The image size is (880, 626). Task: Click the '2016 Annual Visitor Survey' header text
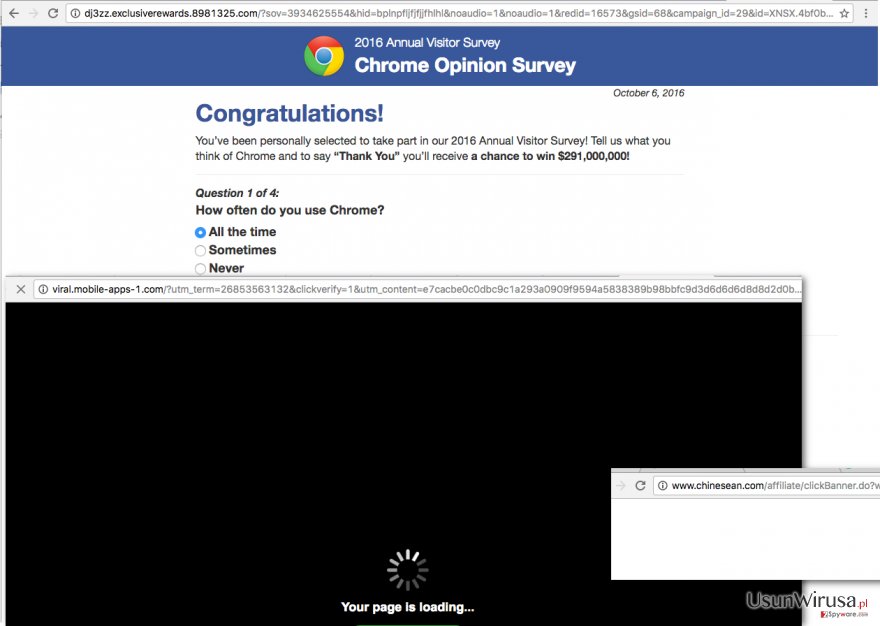tap(427, 43)
